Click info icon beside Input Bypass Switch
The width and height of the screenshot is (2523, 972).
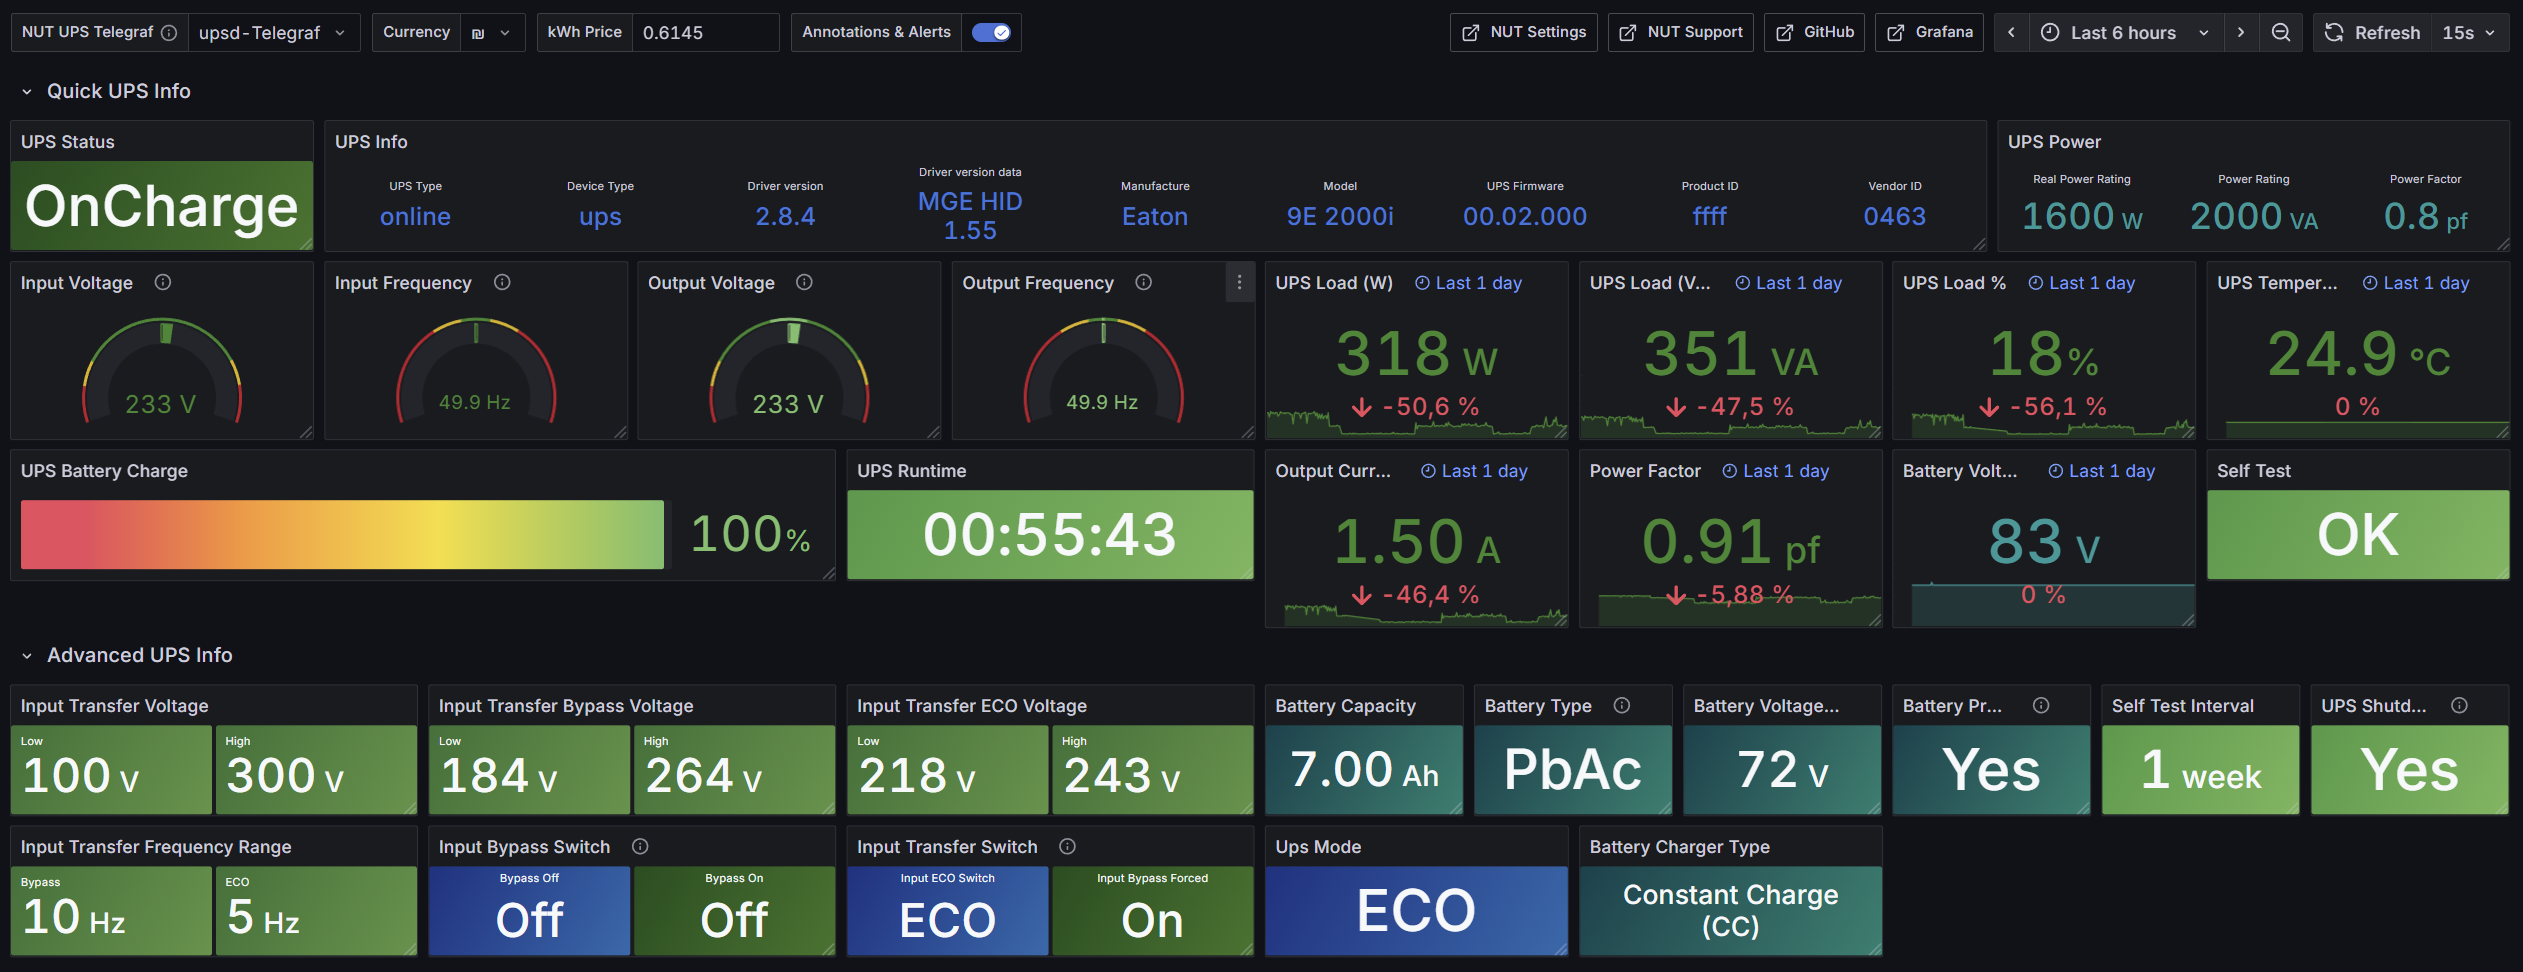pyautogui.click(x=640, y=846)
